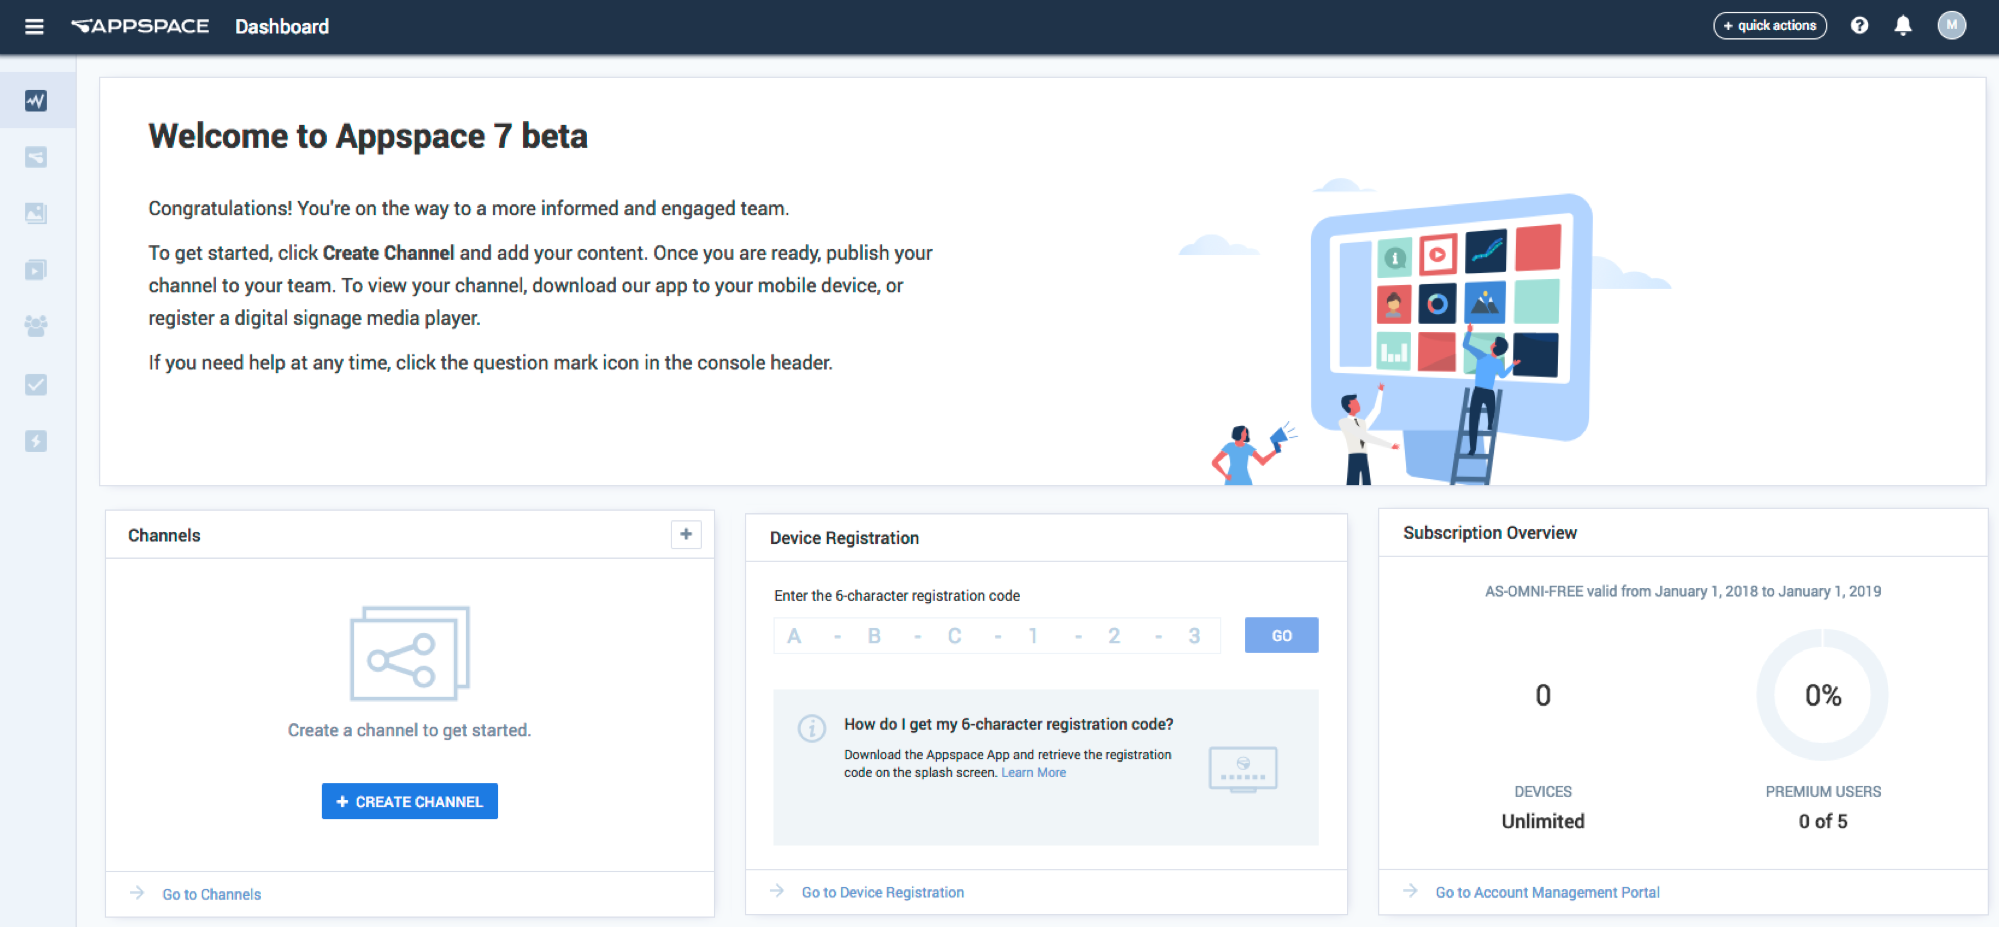The image size is (1999, 927).
Task: Click the info icon beside registration help
Action: coord(811,728)
